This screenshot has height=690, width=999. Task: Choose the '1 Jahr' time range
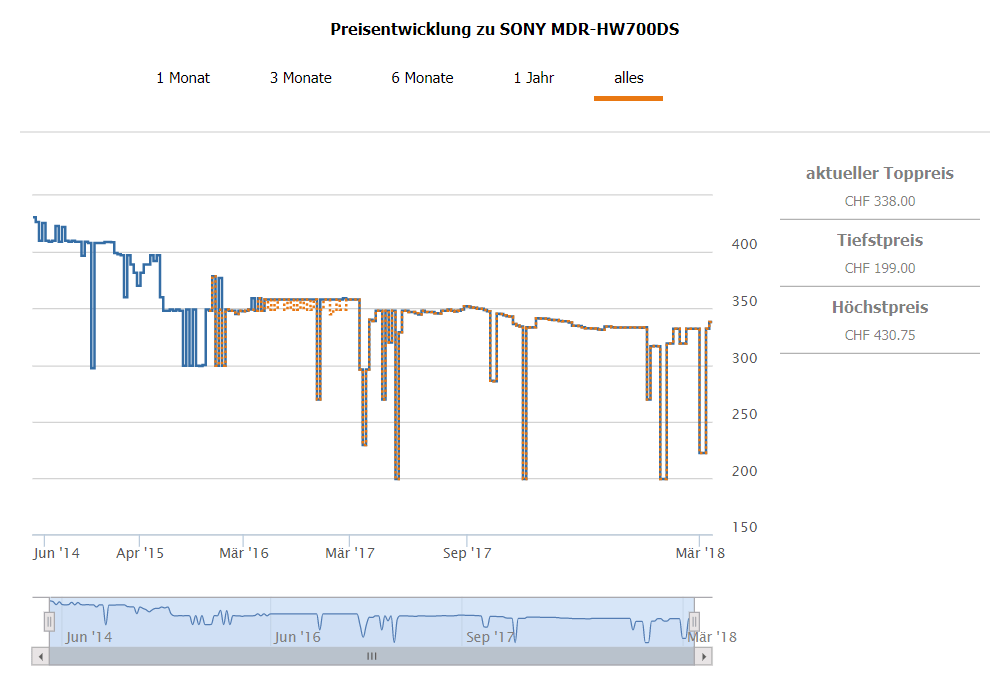(533, 78)
